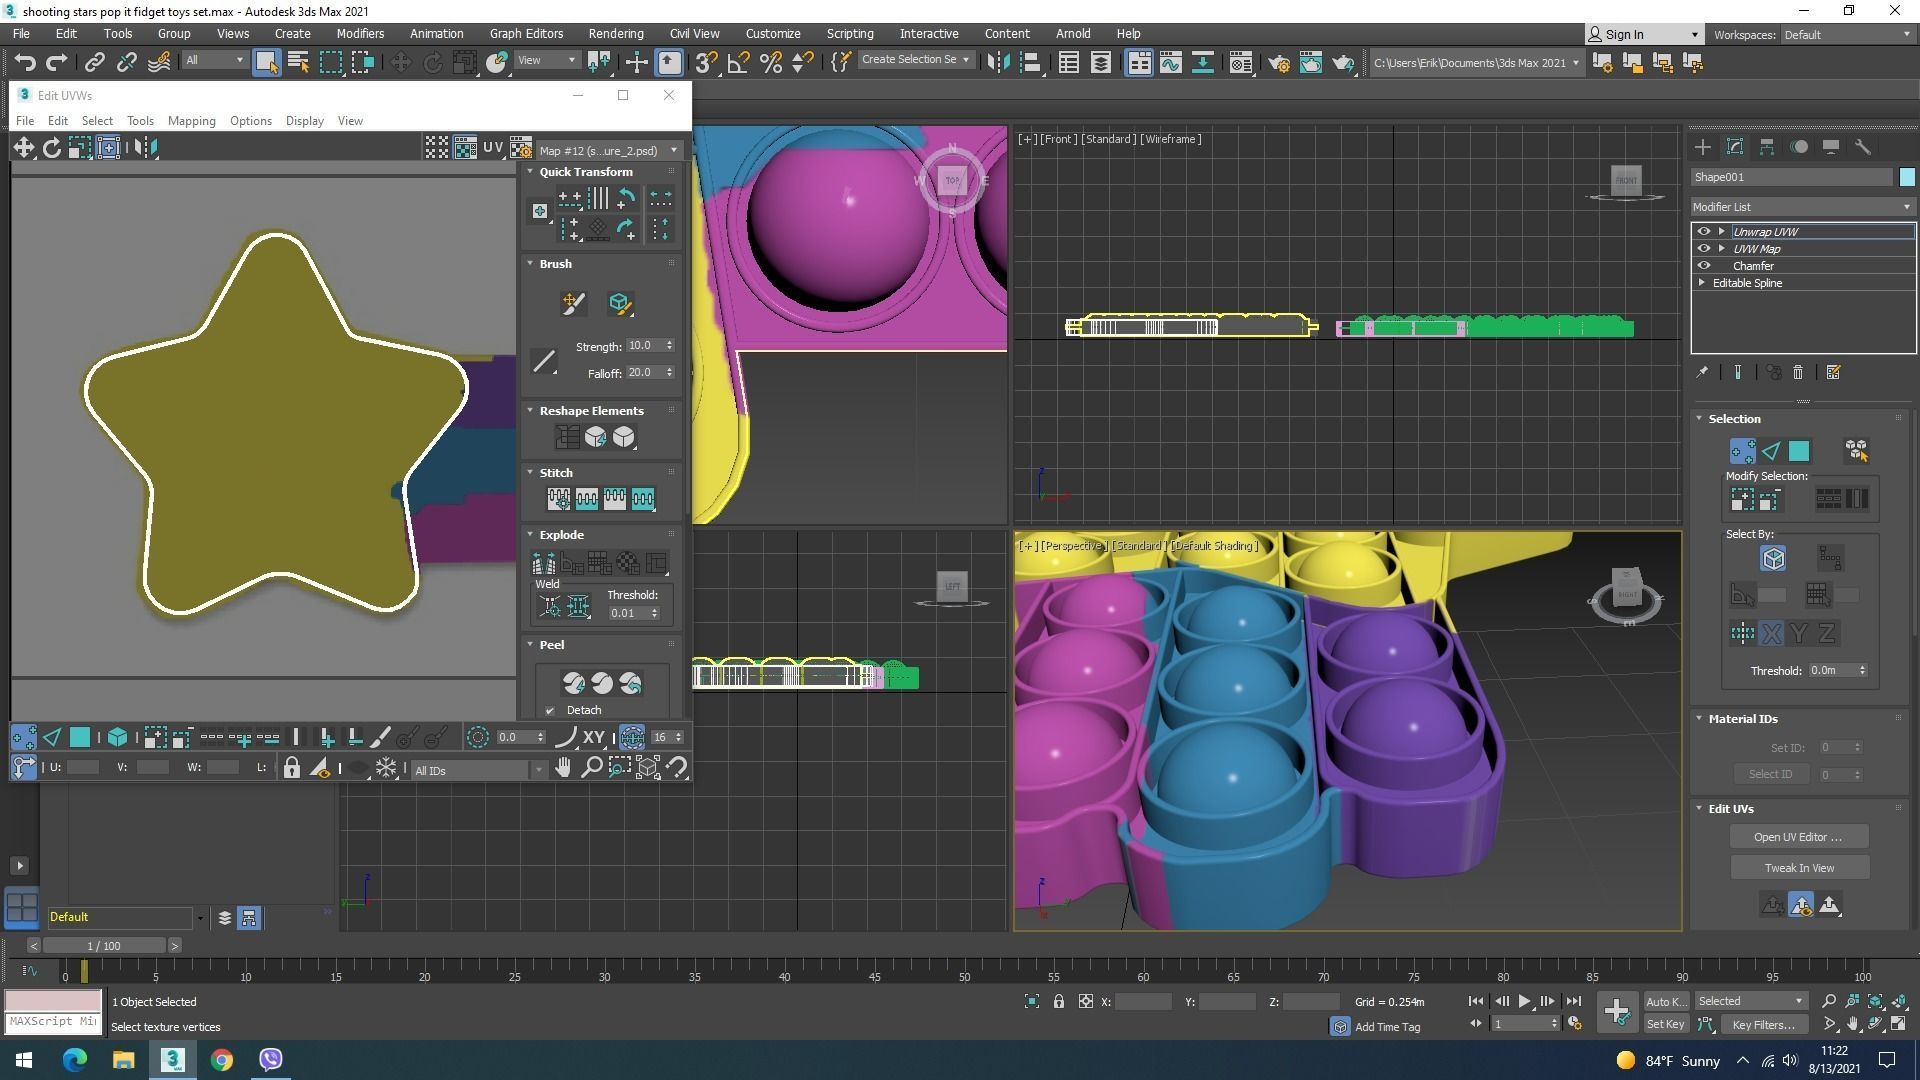Toggle visibility eye of Unwrap UVW modifier

coord(1704,232)
